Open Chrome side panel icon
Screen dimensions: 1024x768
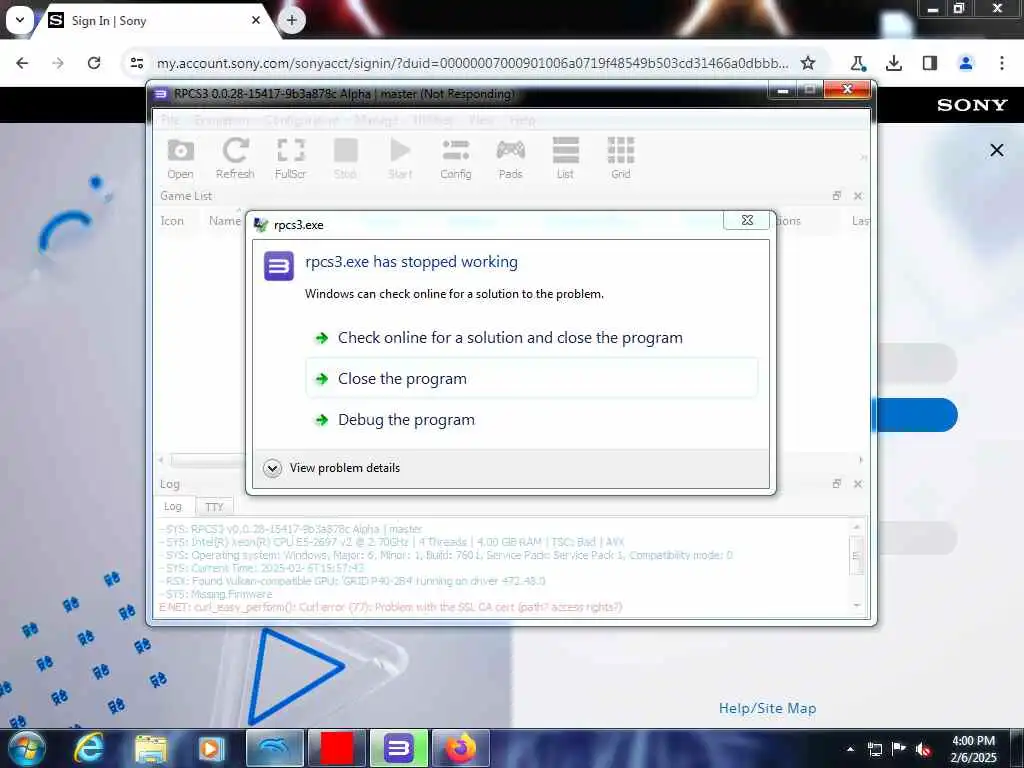click(930, 63)
